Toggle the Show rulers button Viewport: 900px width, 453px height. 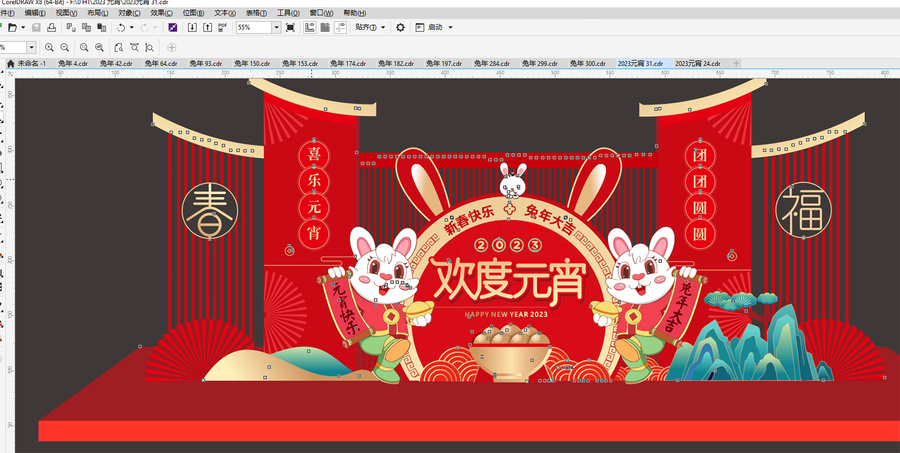coord(309,27)
